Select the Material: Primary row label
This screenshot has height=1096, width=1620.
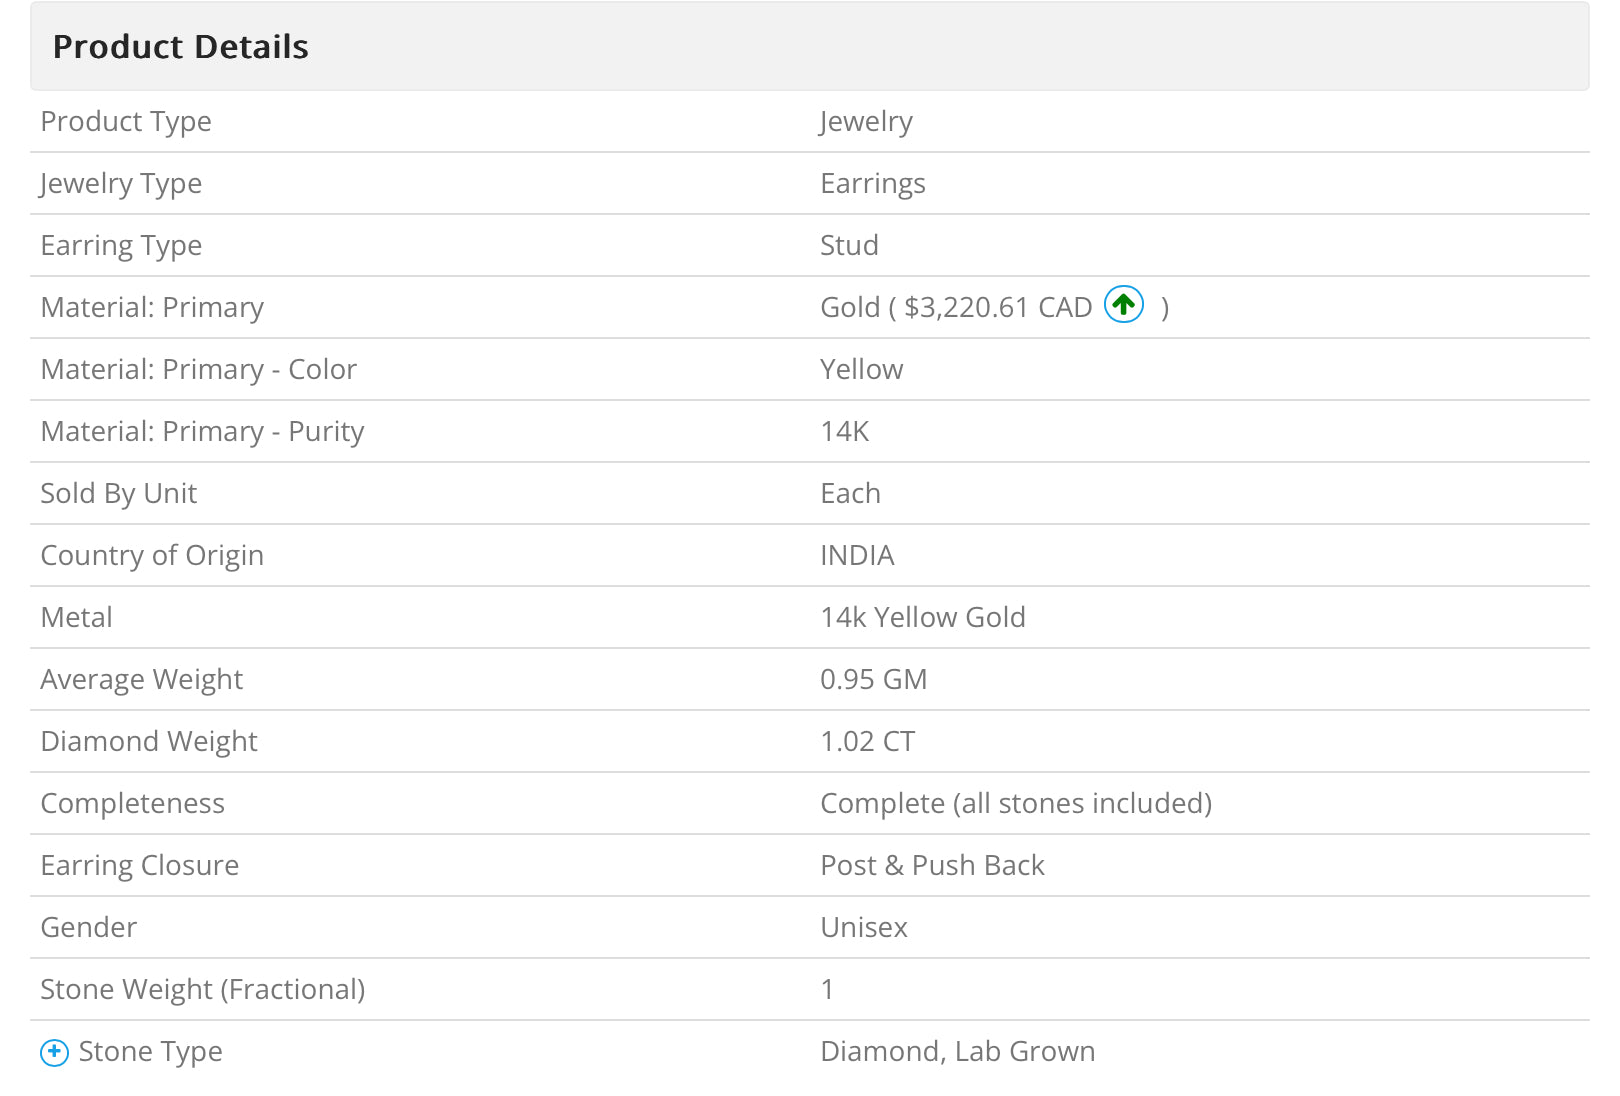[152, 308]
